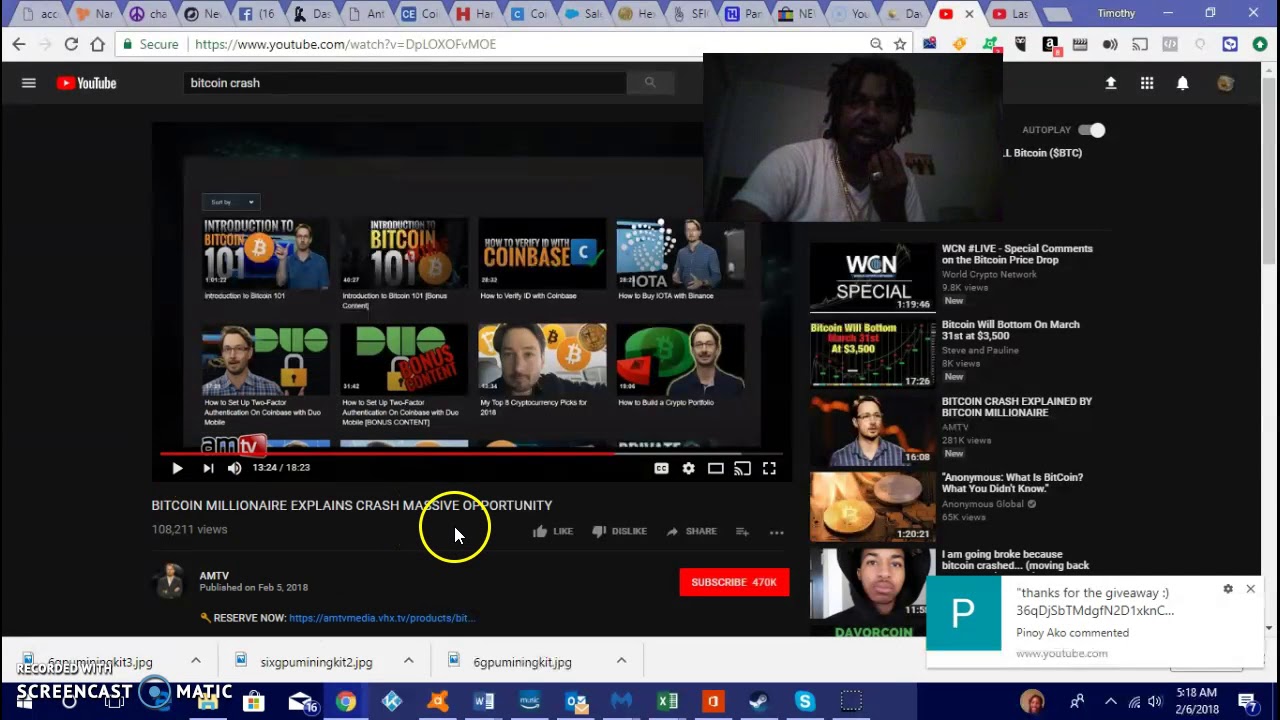Viewport: 1280px width, 720px height.
Task: Cast the video with the player cast icon
Action: click(742, 468)
